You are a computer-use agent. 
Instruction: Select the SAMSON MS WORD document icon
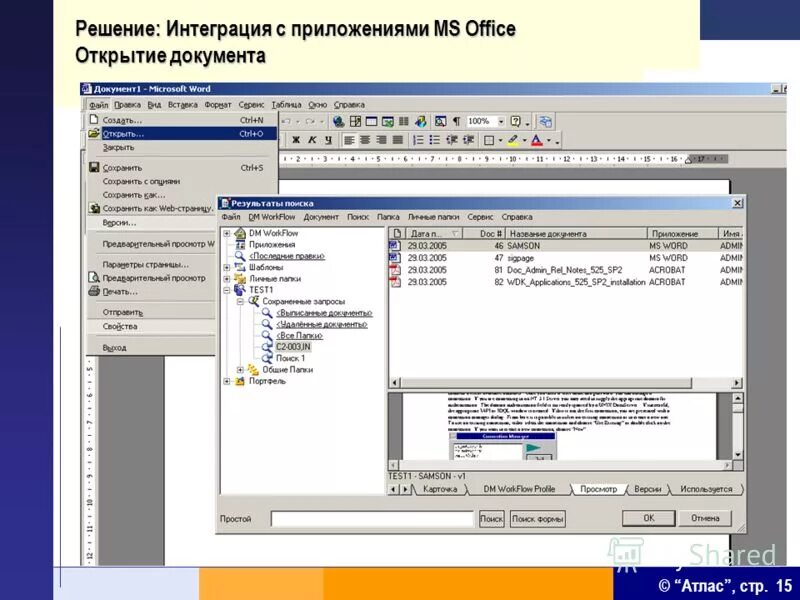pos(393,247)
